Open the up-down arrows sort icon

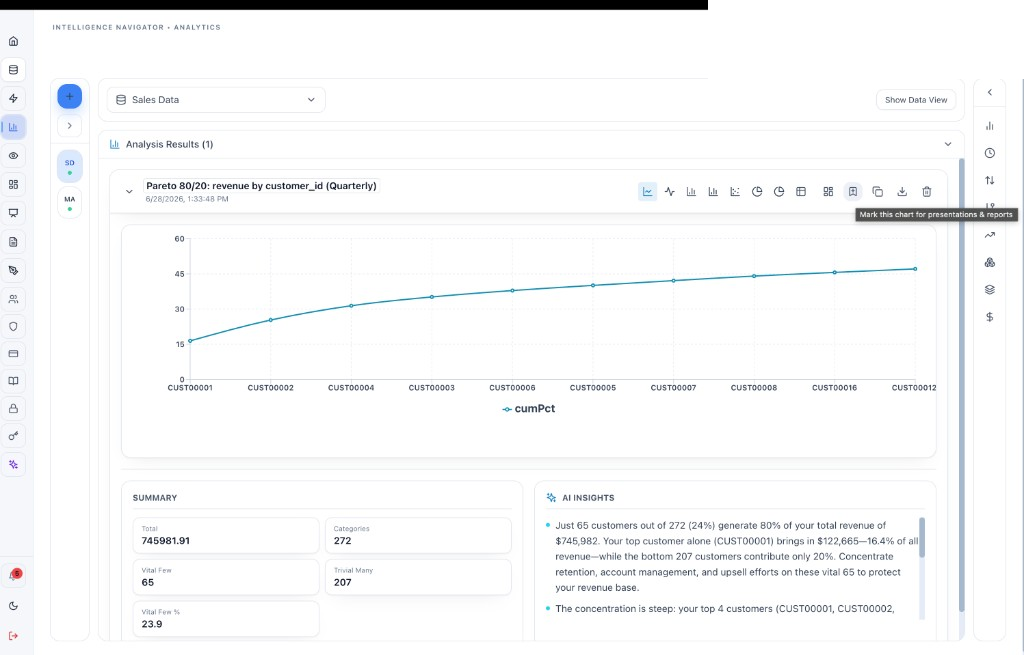click(x=990, y=180)
